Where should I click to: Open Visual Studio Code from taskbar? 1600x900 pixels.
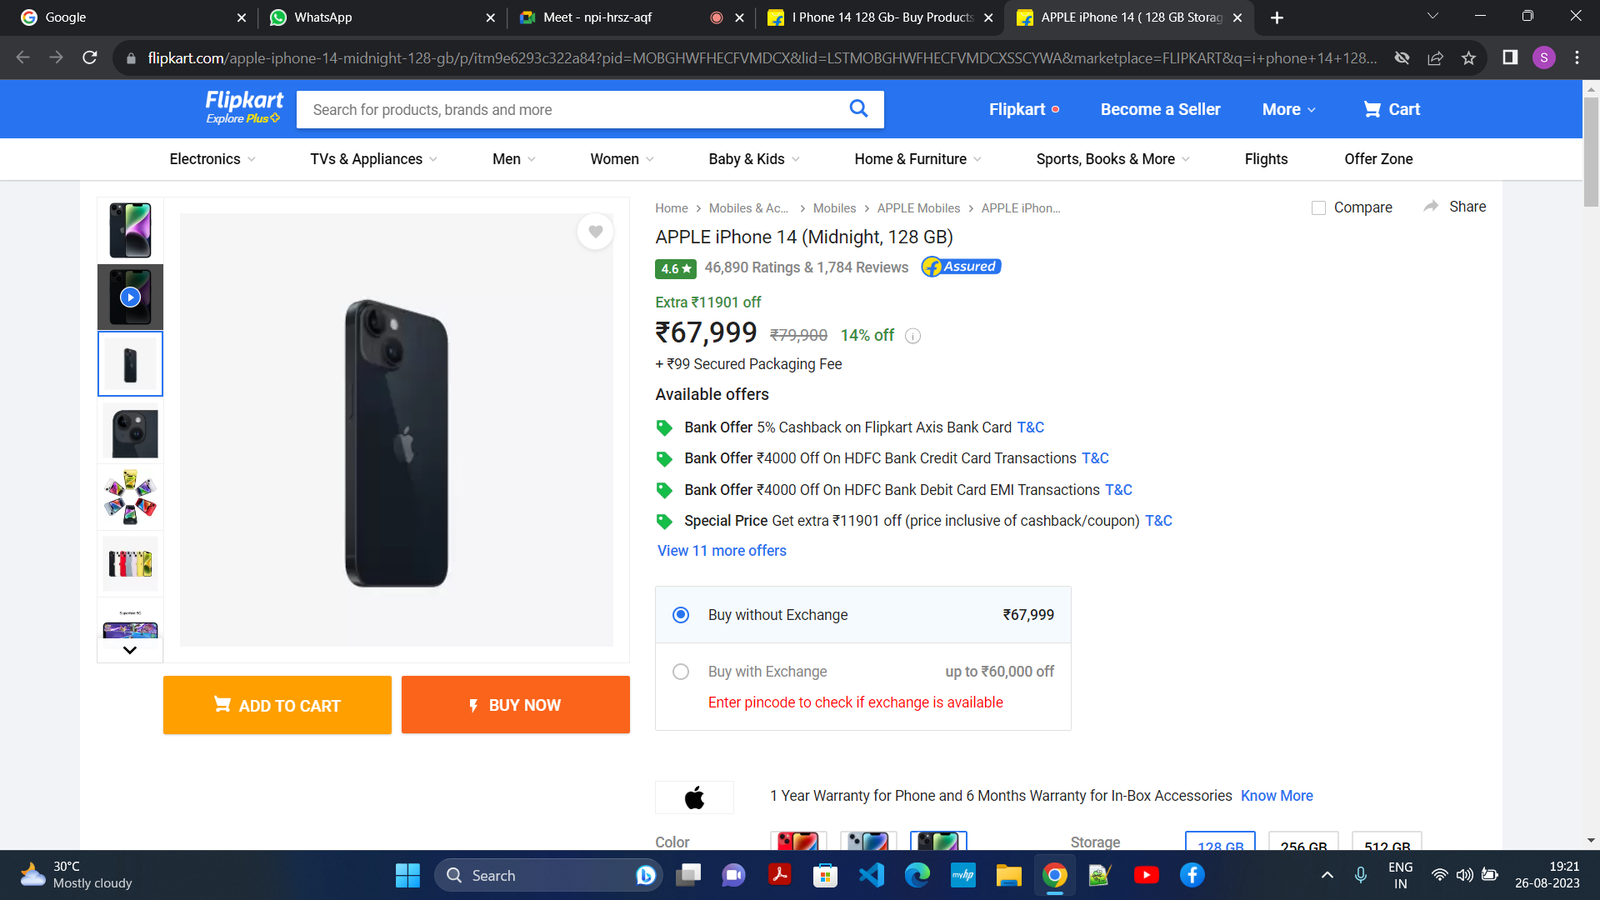pos(871,875)
